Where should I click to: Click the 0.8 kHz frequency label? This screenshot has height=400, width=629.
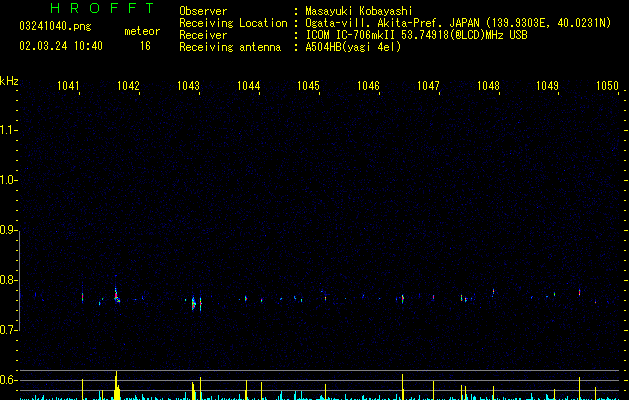click(x=8, y=280)
